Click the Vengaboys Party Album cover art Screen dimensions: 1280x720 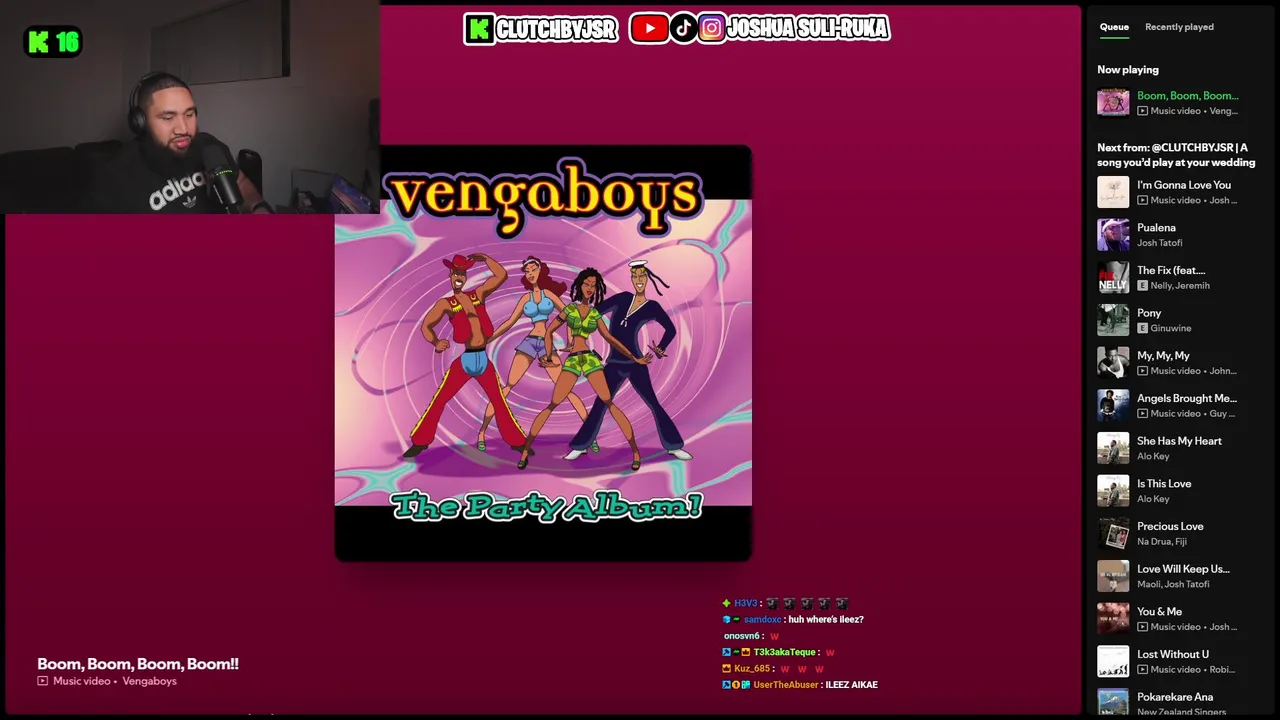[543, 353]
